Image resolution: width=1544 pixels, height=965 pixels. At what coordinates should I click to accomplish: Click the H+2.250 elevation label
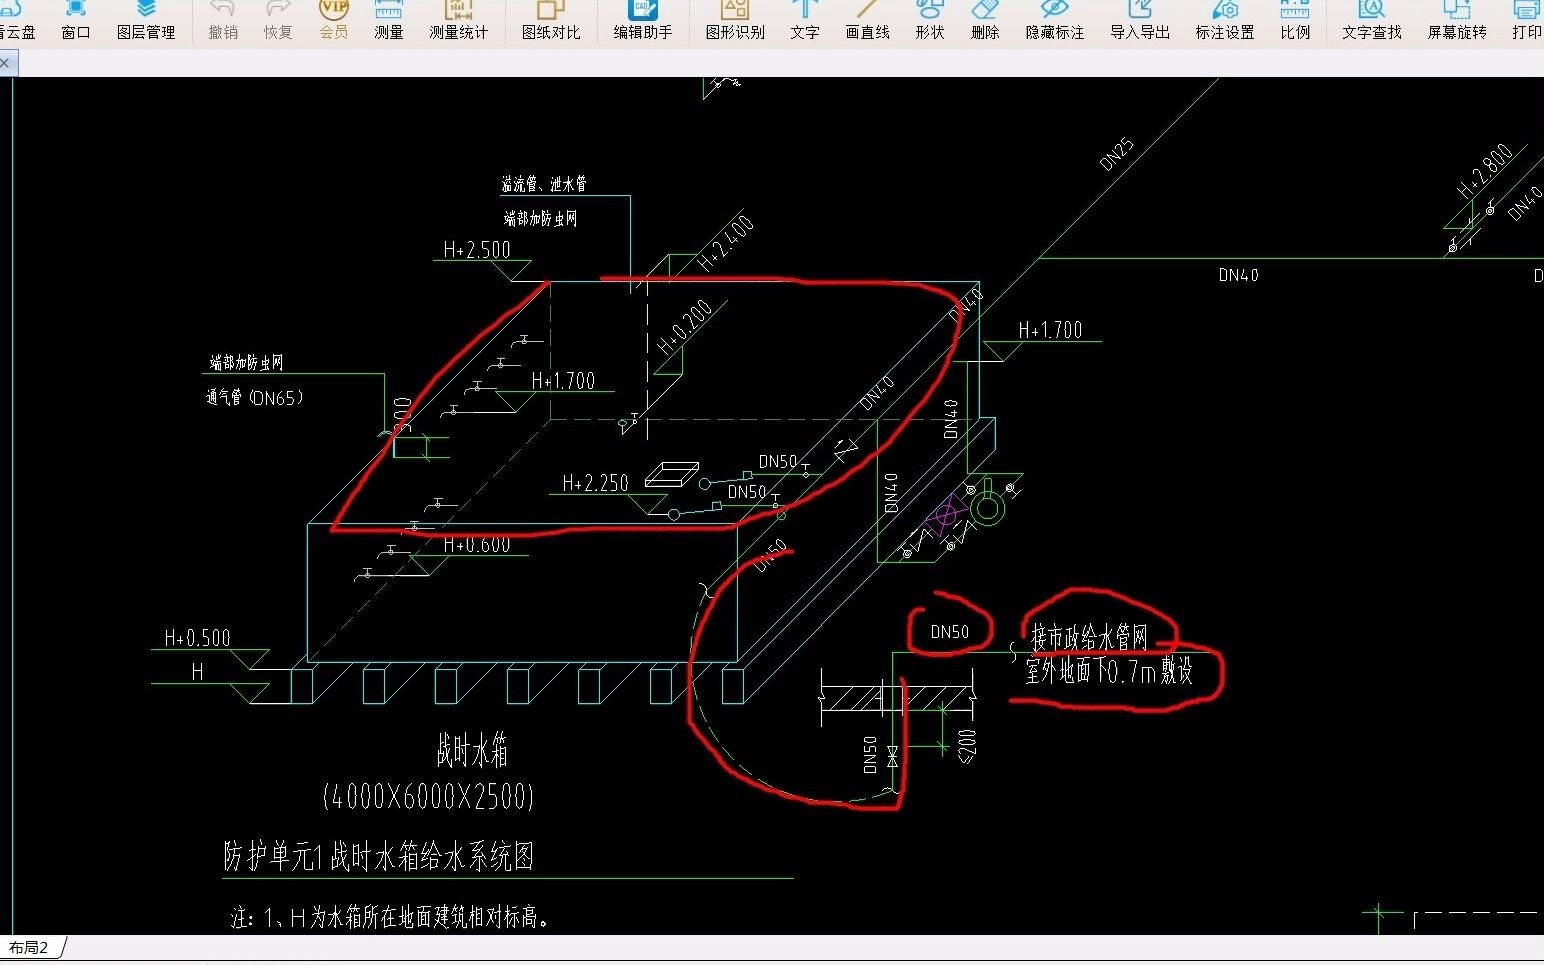pyautogui.click(x=596, y=483)
